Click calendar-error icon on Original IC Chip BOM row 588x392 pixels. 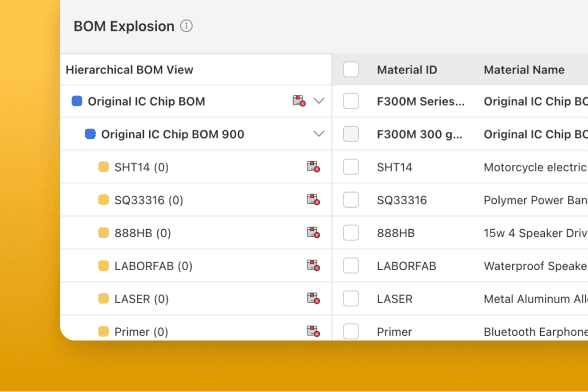pos(299,101)
